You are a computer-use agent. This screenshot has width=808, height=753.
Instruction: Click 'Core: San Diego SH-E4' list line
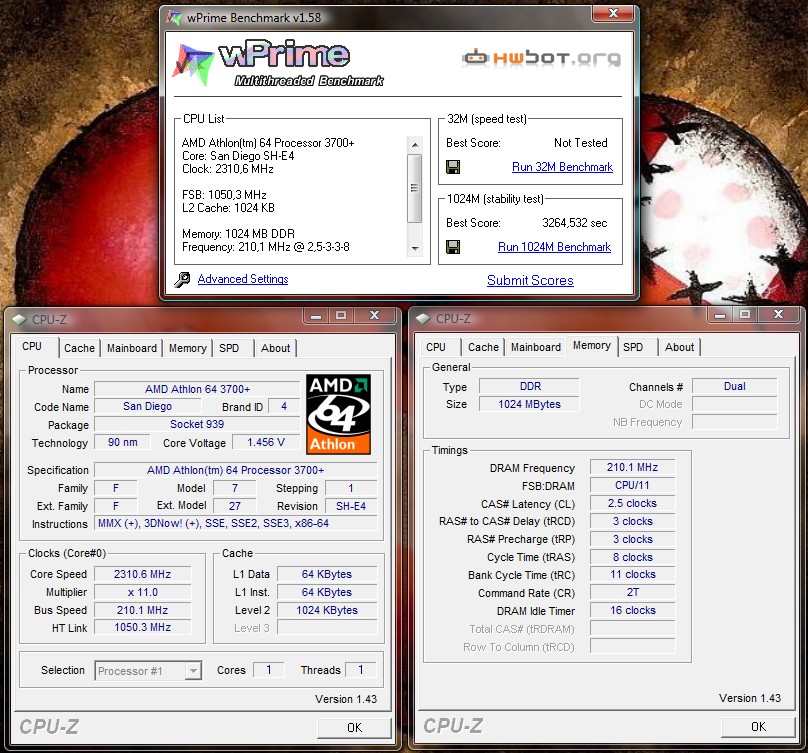tap(238, 156)
